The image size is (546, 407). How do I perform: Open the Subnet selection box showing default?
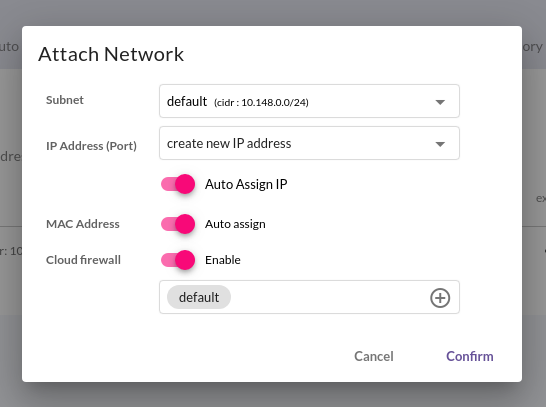click(x=309, y=101)
